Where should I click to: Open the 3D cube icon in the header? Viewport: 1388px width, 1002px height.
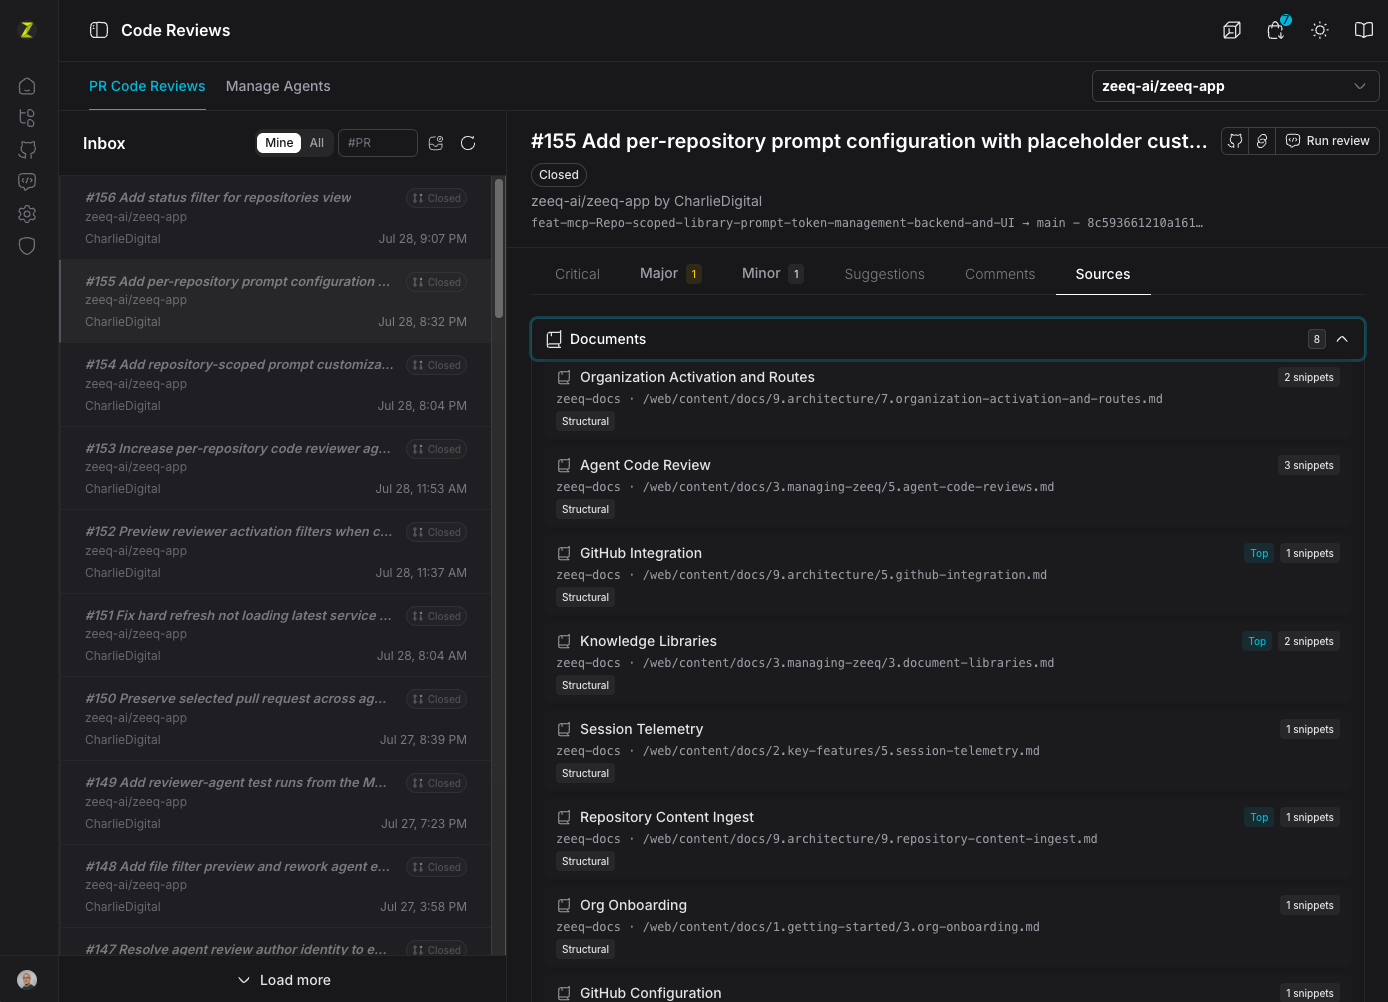[x=1232, y=30]
